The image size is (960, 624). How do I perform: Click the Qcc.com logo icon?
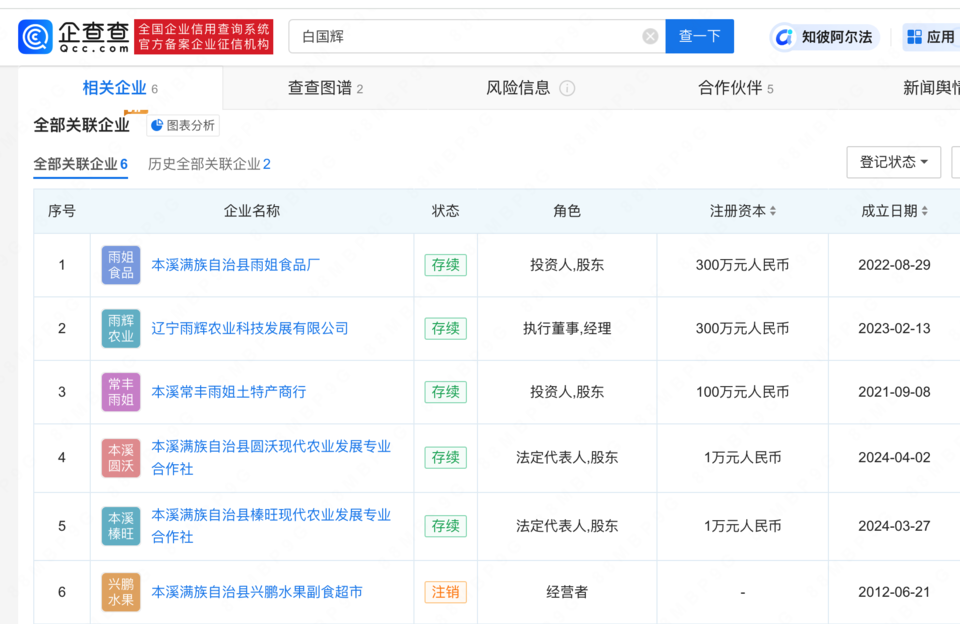pos(36,37)
